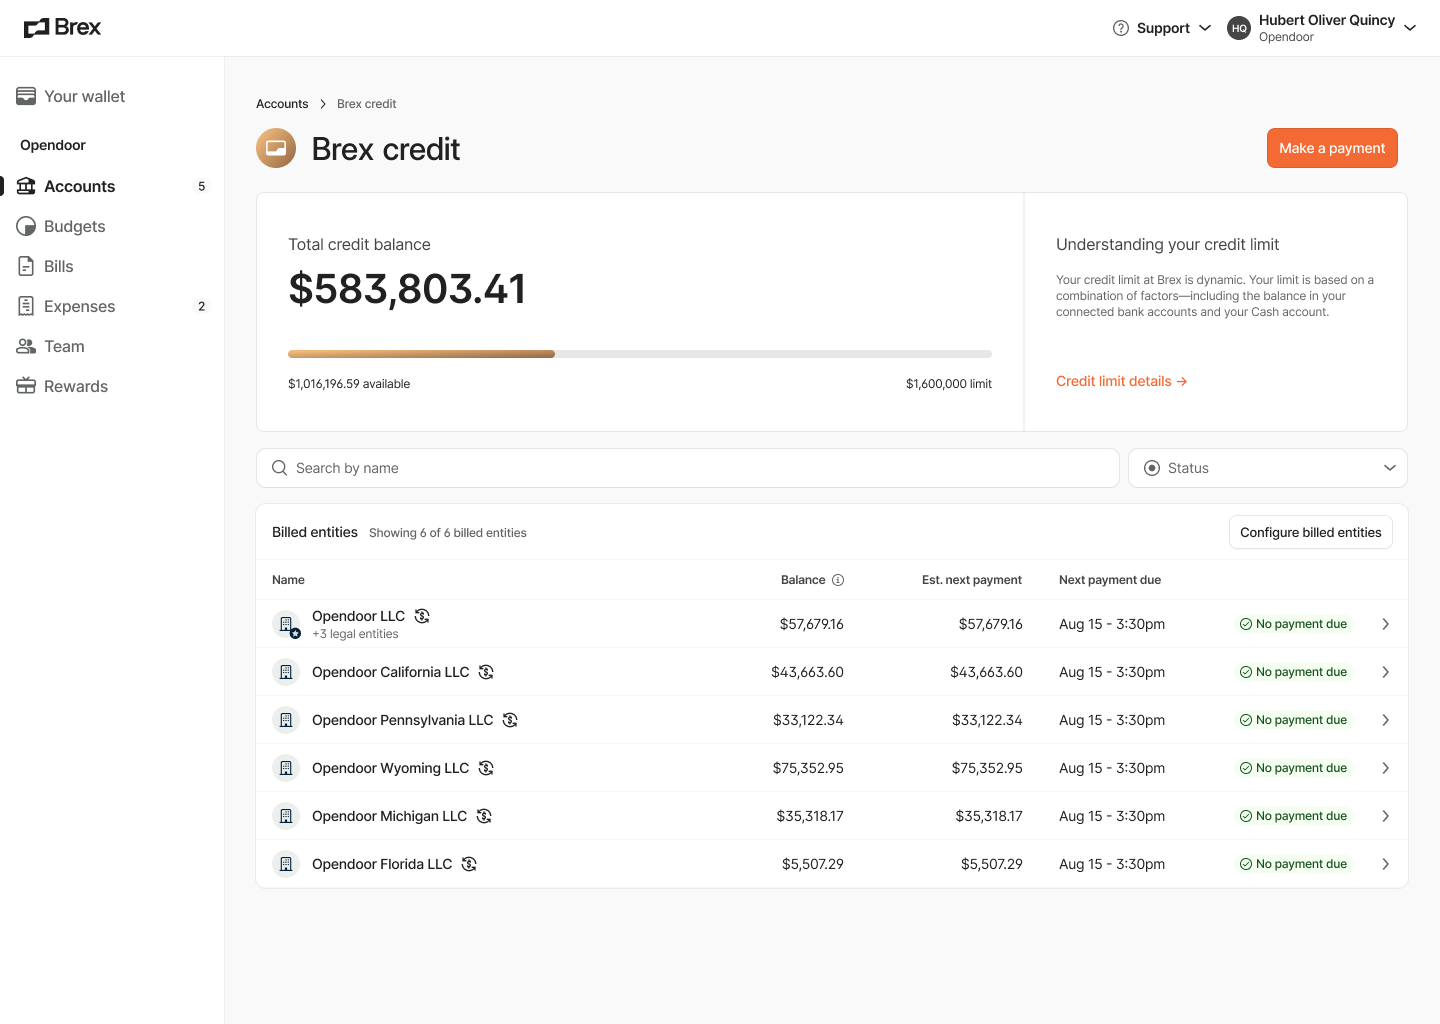Image resolution: width=1440 pixels, height=1024 pixels.
Task: Click the Expenses count badge 2
Action: click(202, 306)
